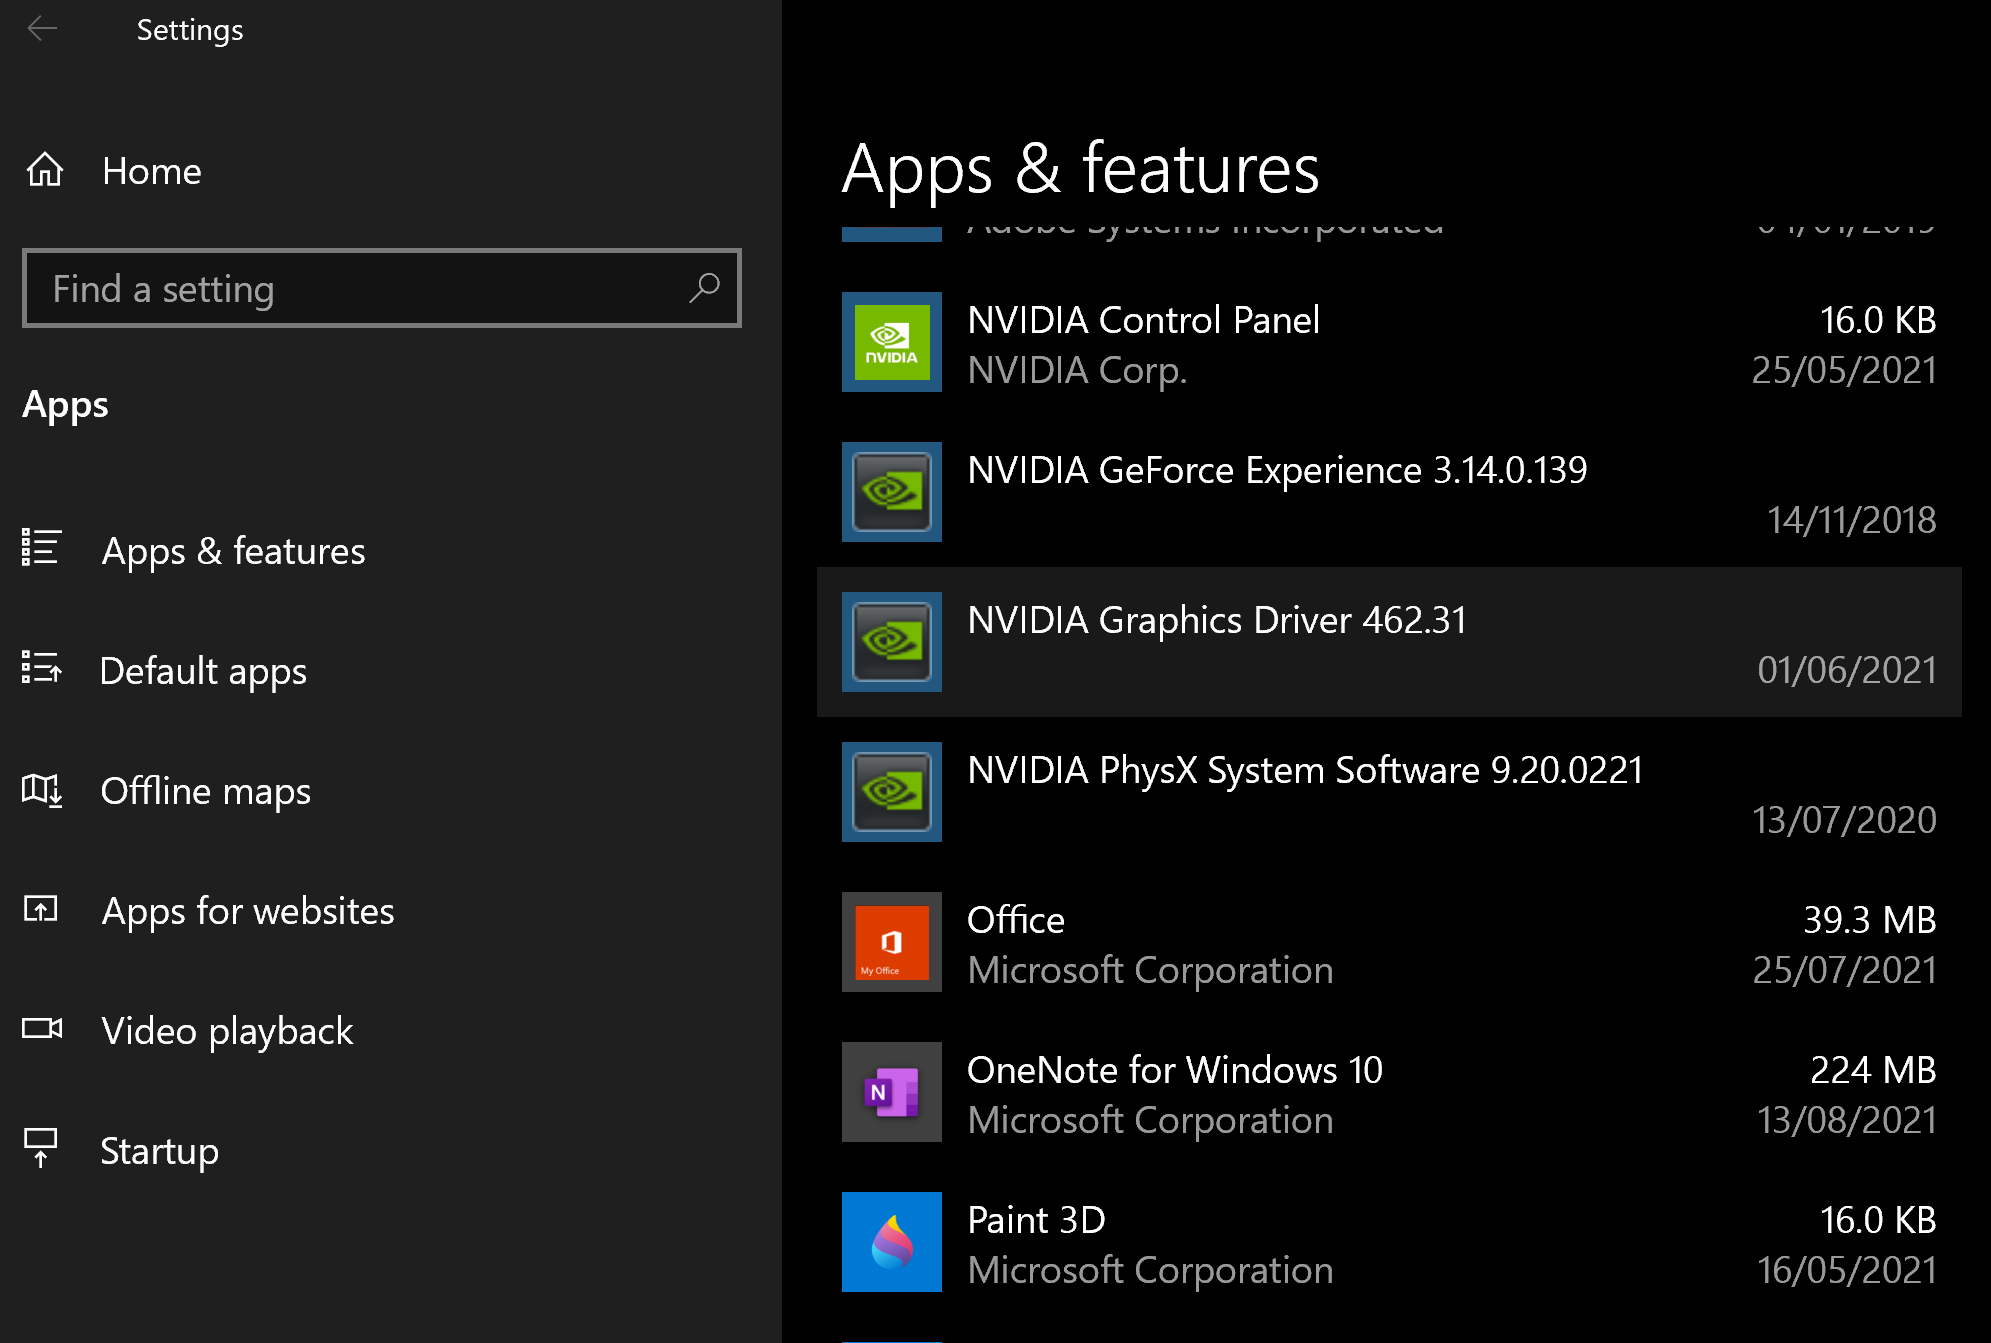Click the 224 MB OneNote size

pos(1873,1070)
